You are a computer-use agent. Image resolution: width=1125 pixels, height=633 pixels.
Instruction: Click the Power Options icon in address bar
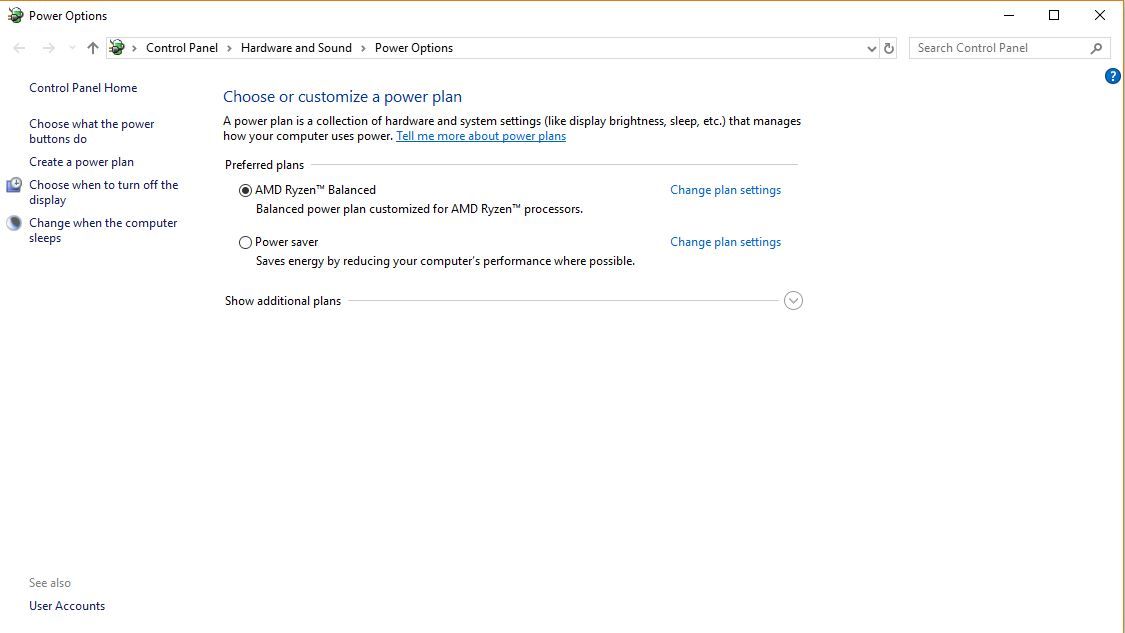click(x=117, y=48)
